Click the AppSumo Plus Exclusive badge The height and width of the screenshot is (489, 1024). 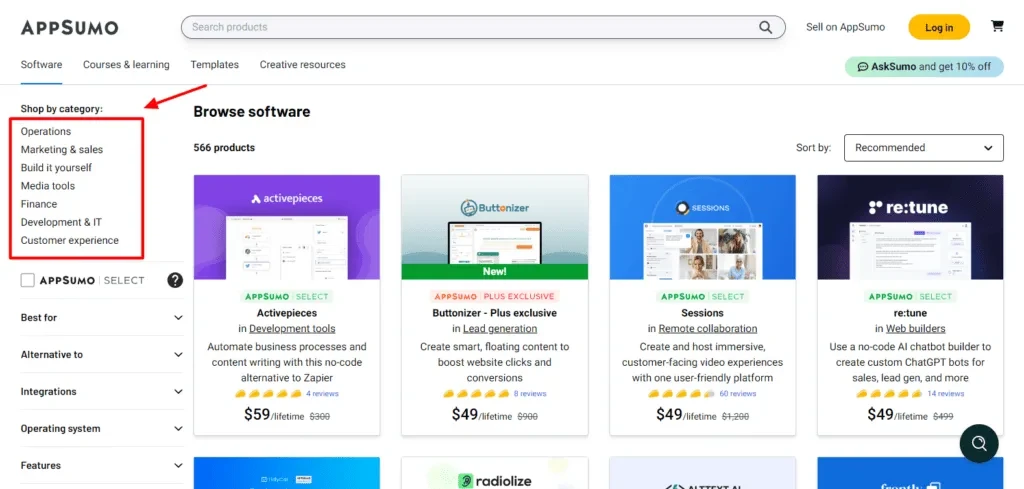(x=494, y=296)
